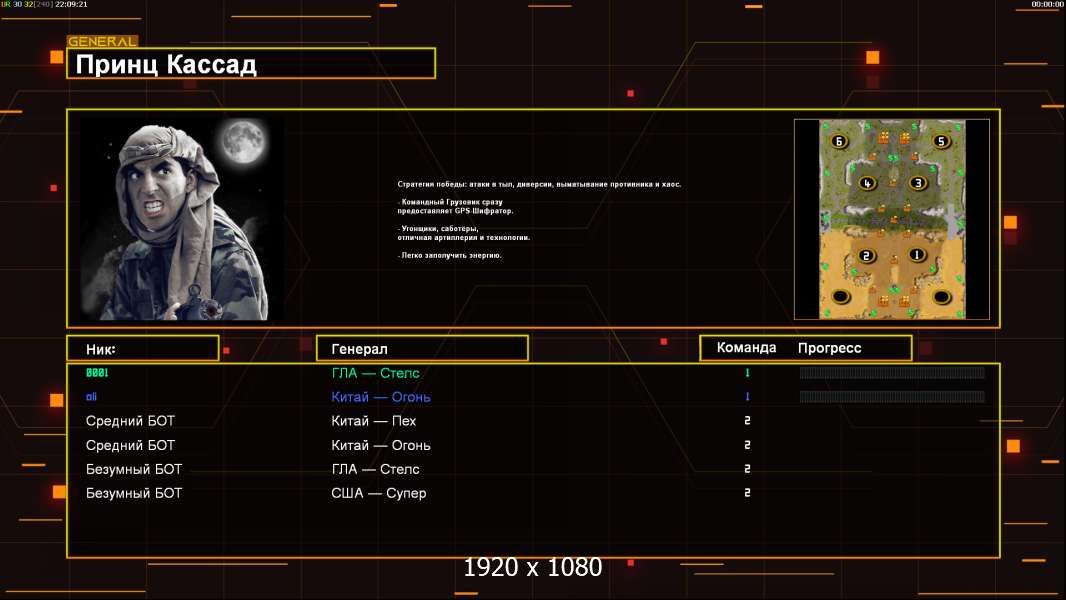Click the "Легко заполучить энергию" description line
1066x600 pixels.
click(450, 255)
